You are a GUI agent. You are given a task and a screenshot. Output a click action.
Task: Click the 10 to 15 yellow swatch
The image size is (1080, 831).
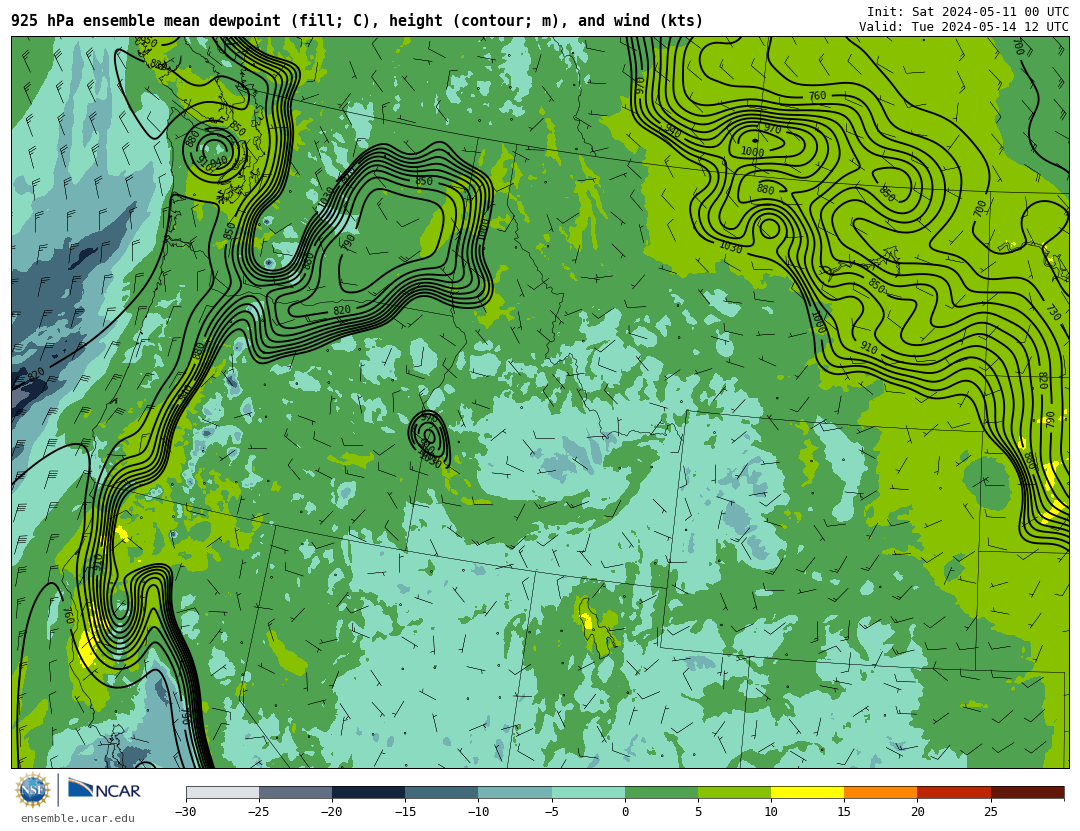pos(807,792)
